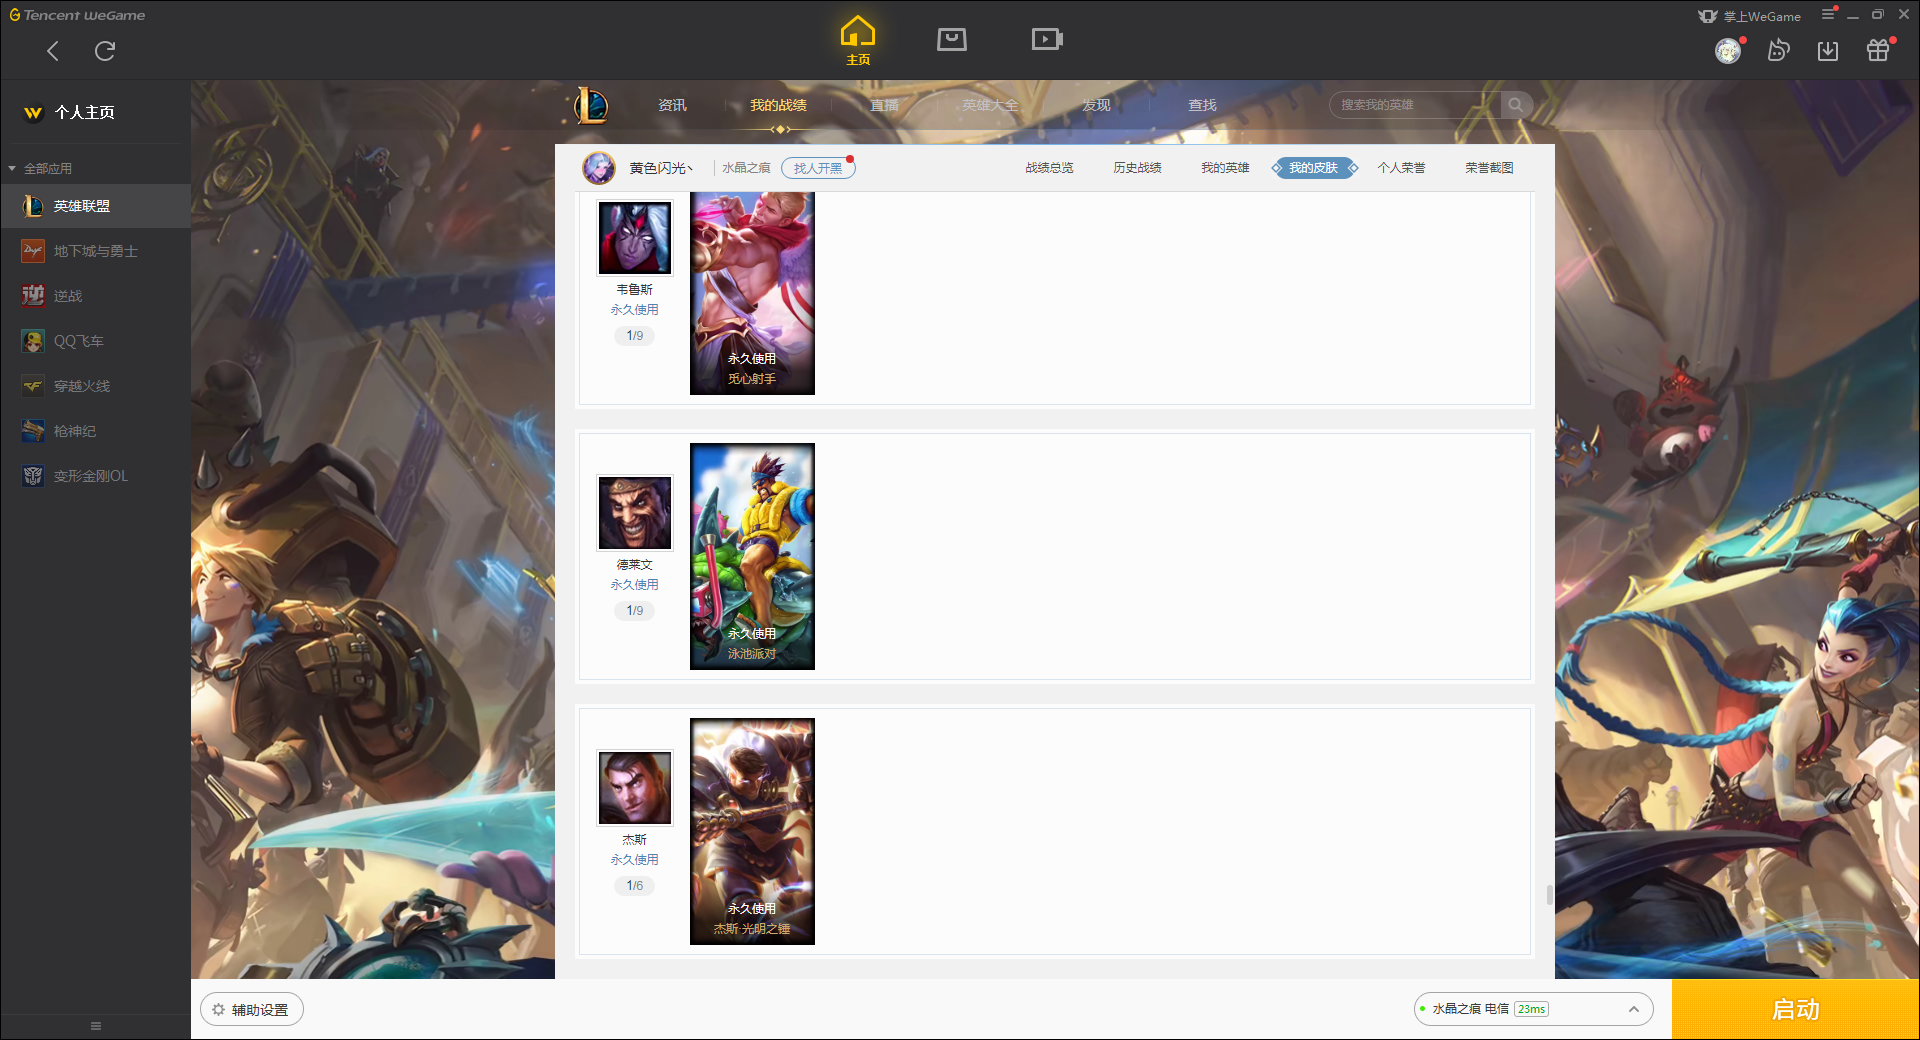Open the video live icon

point(1047,39)
